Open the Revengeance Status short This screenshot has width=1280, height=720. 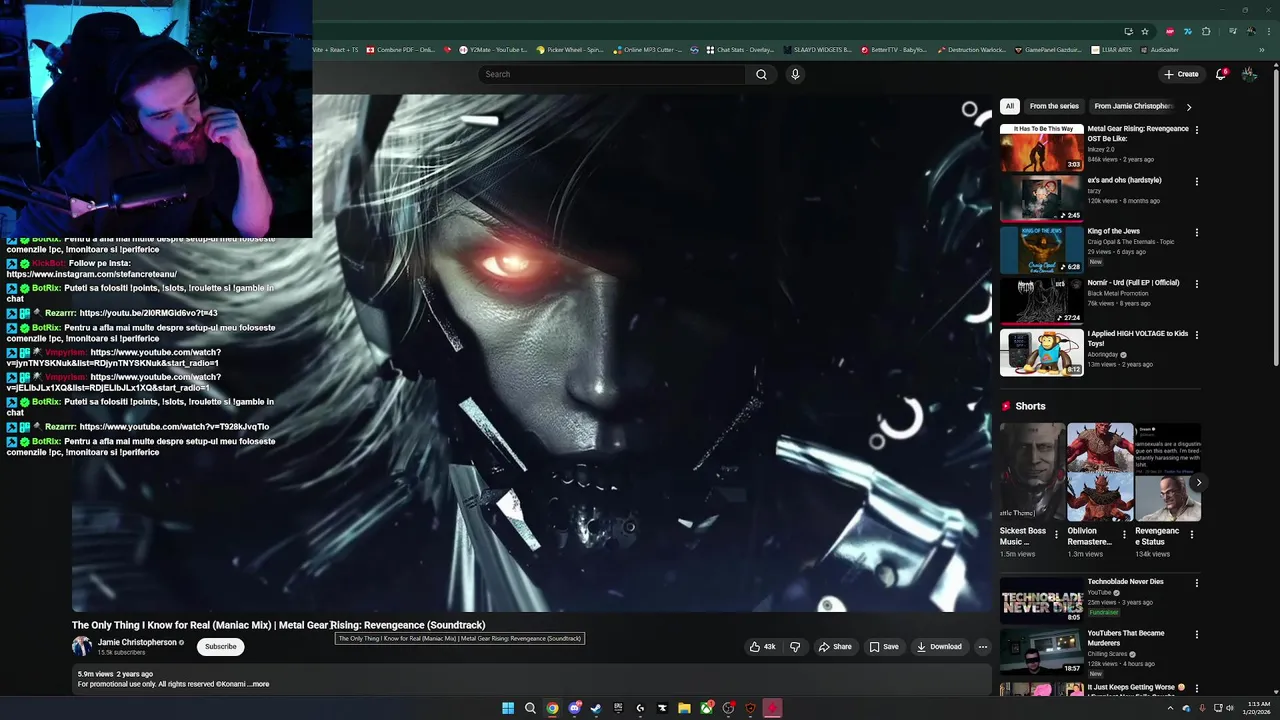1168,472
